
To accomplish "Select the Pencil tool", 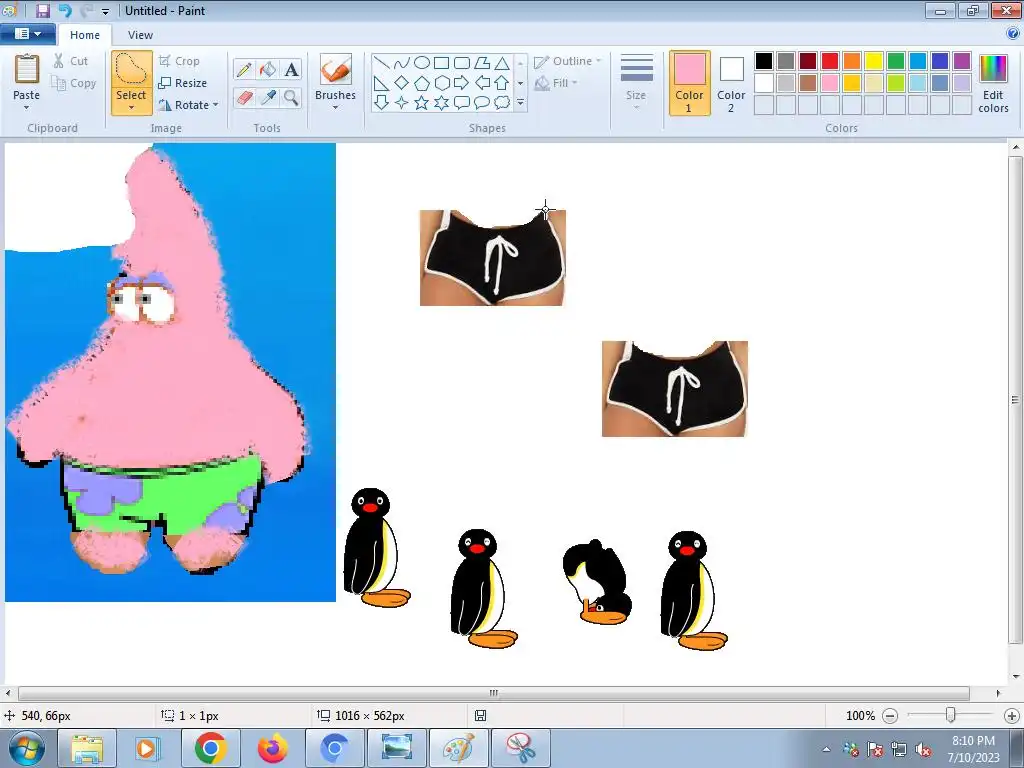I will coord(244,69).
